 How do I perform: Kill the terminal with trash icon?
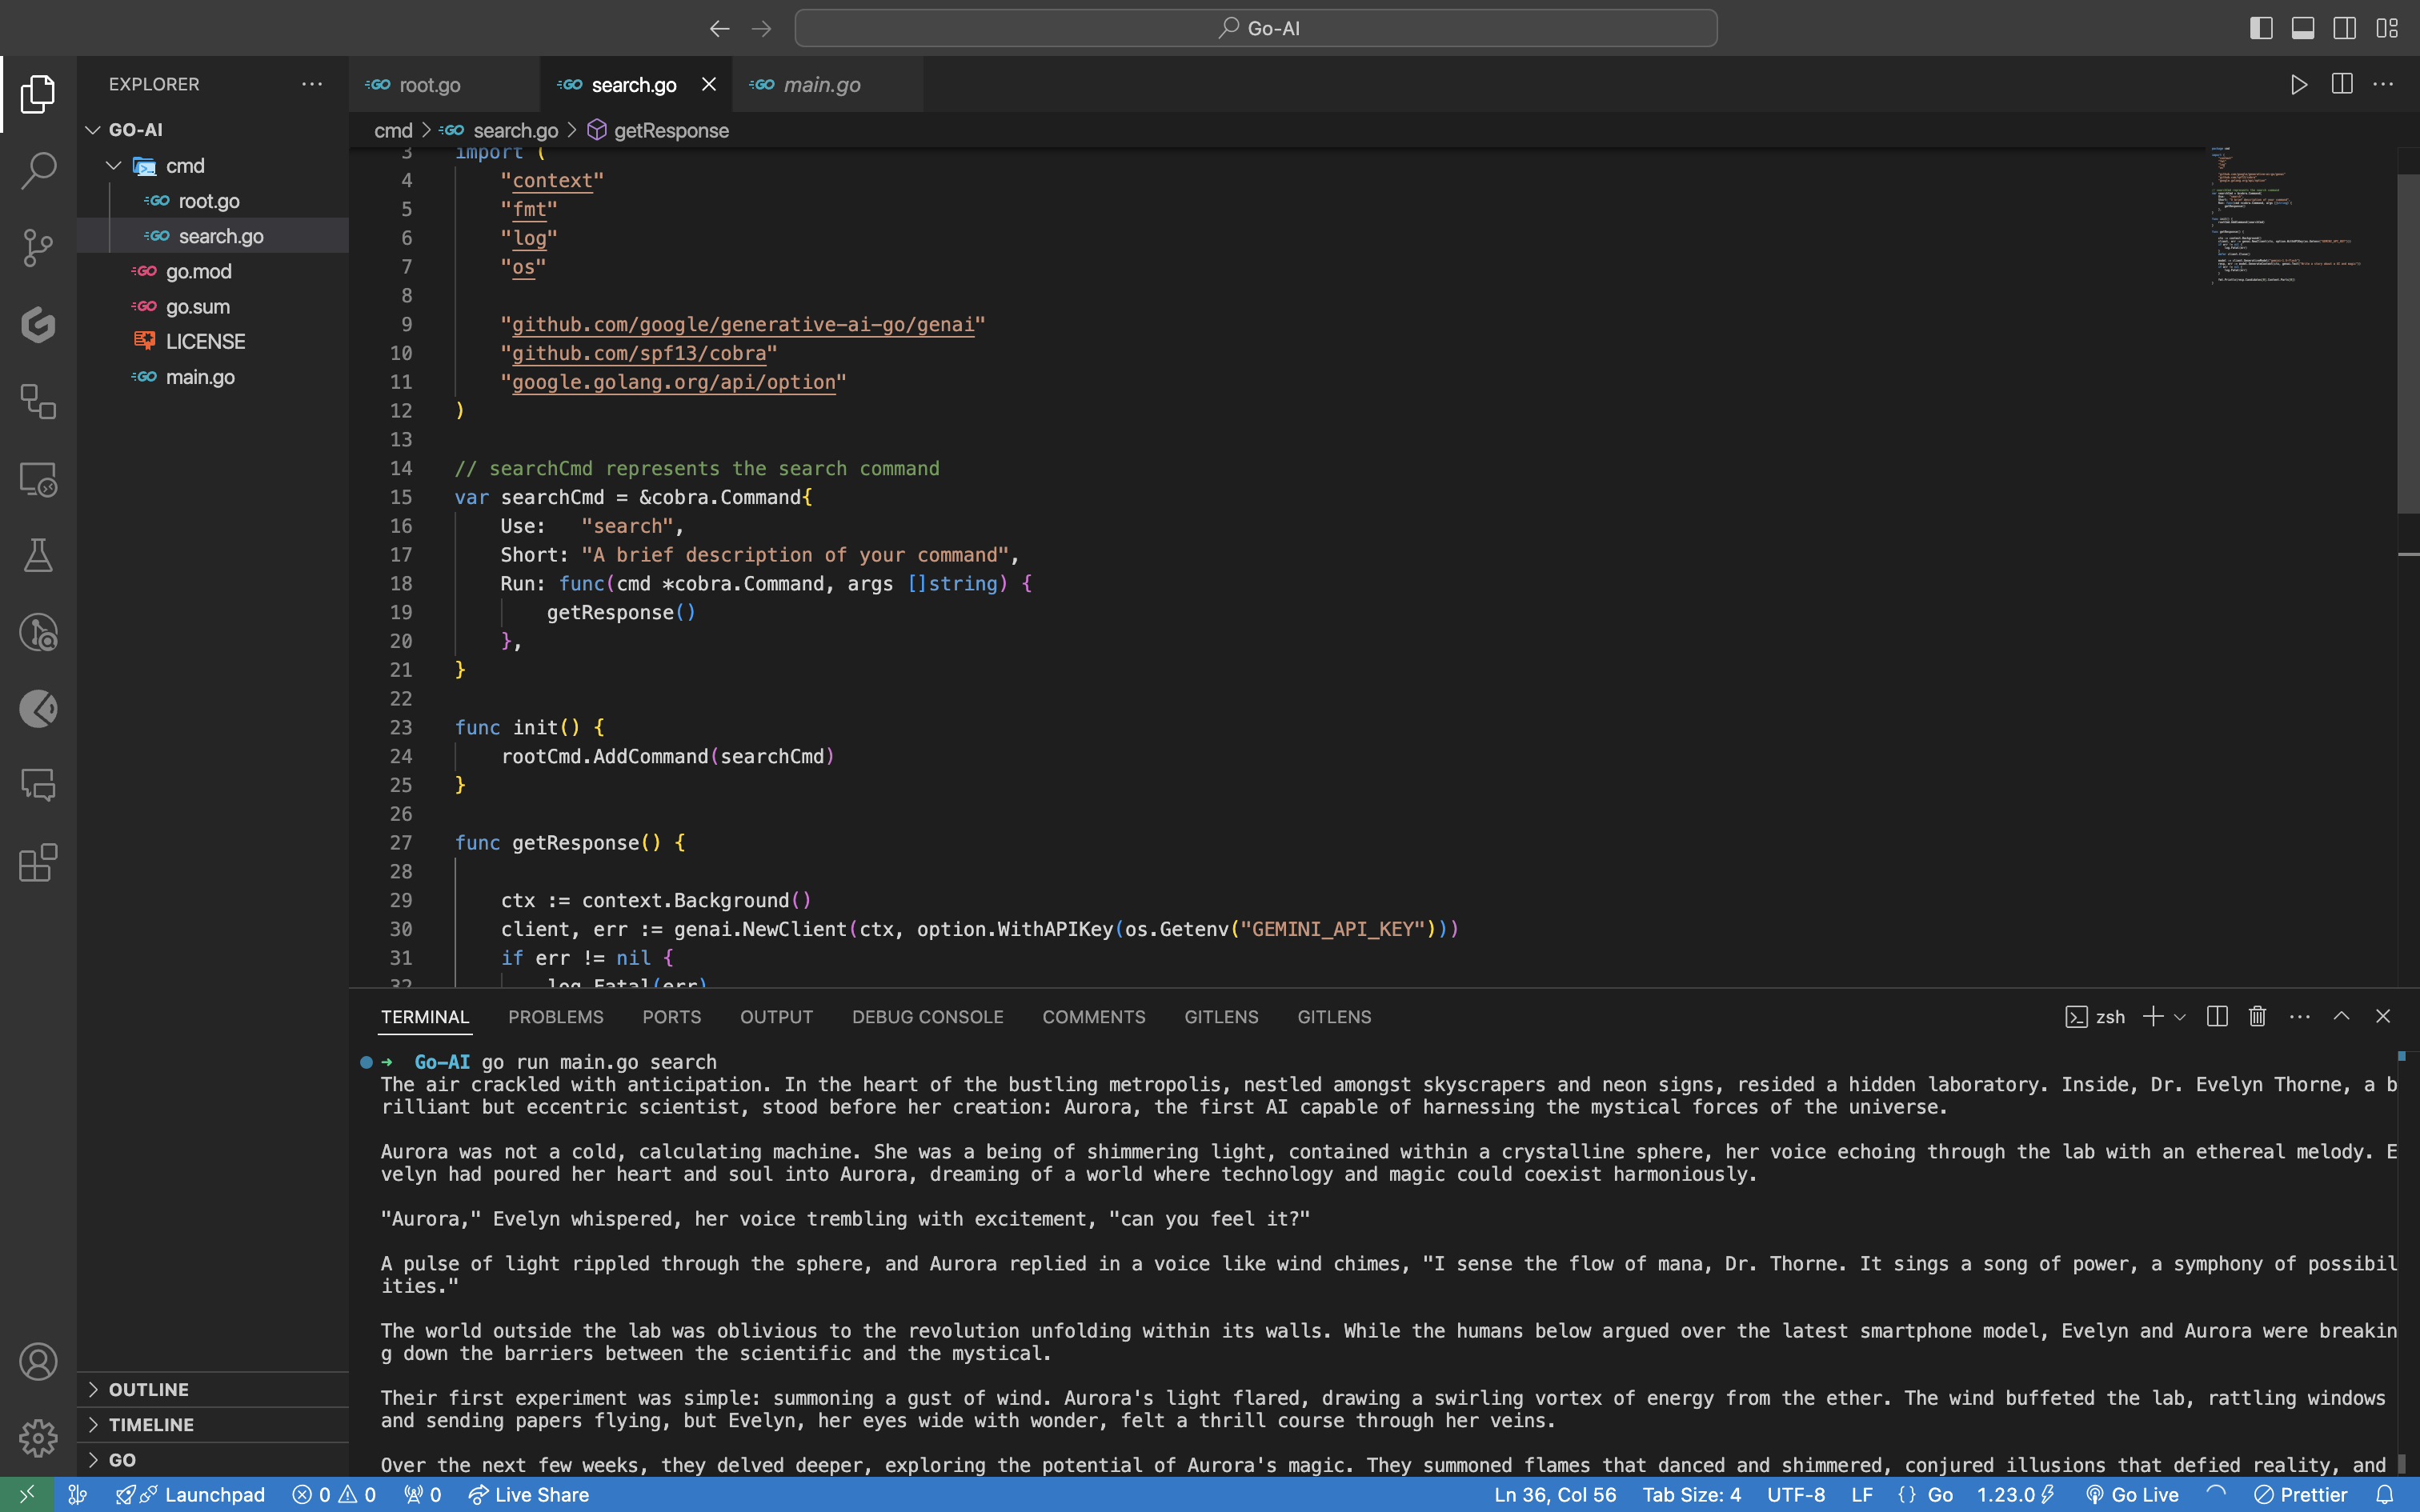pos(2257,1017)
